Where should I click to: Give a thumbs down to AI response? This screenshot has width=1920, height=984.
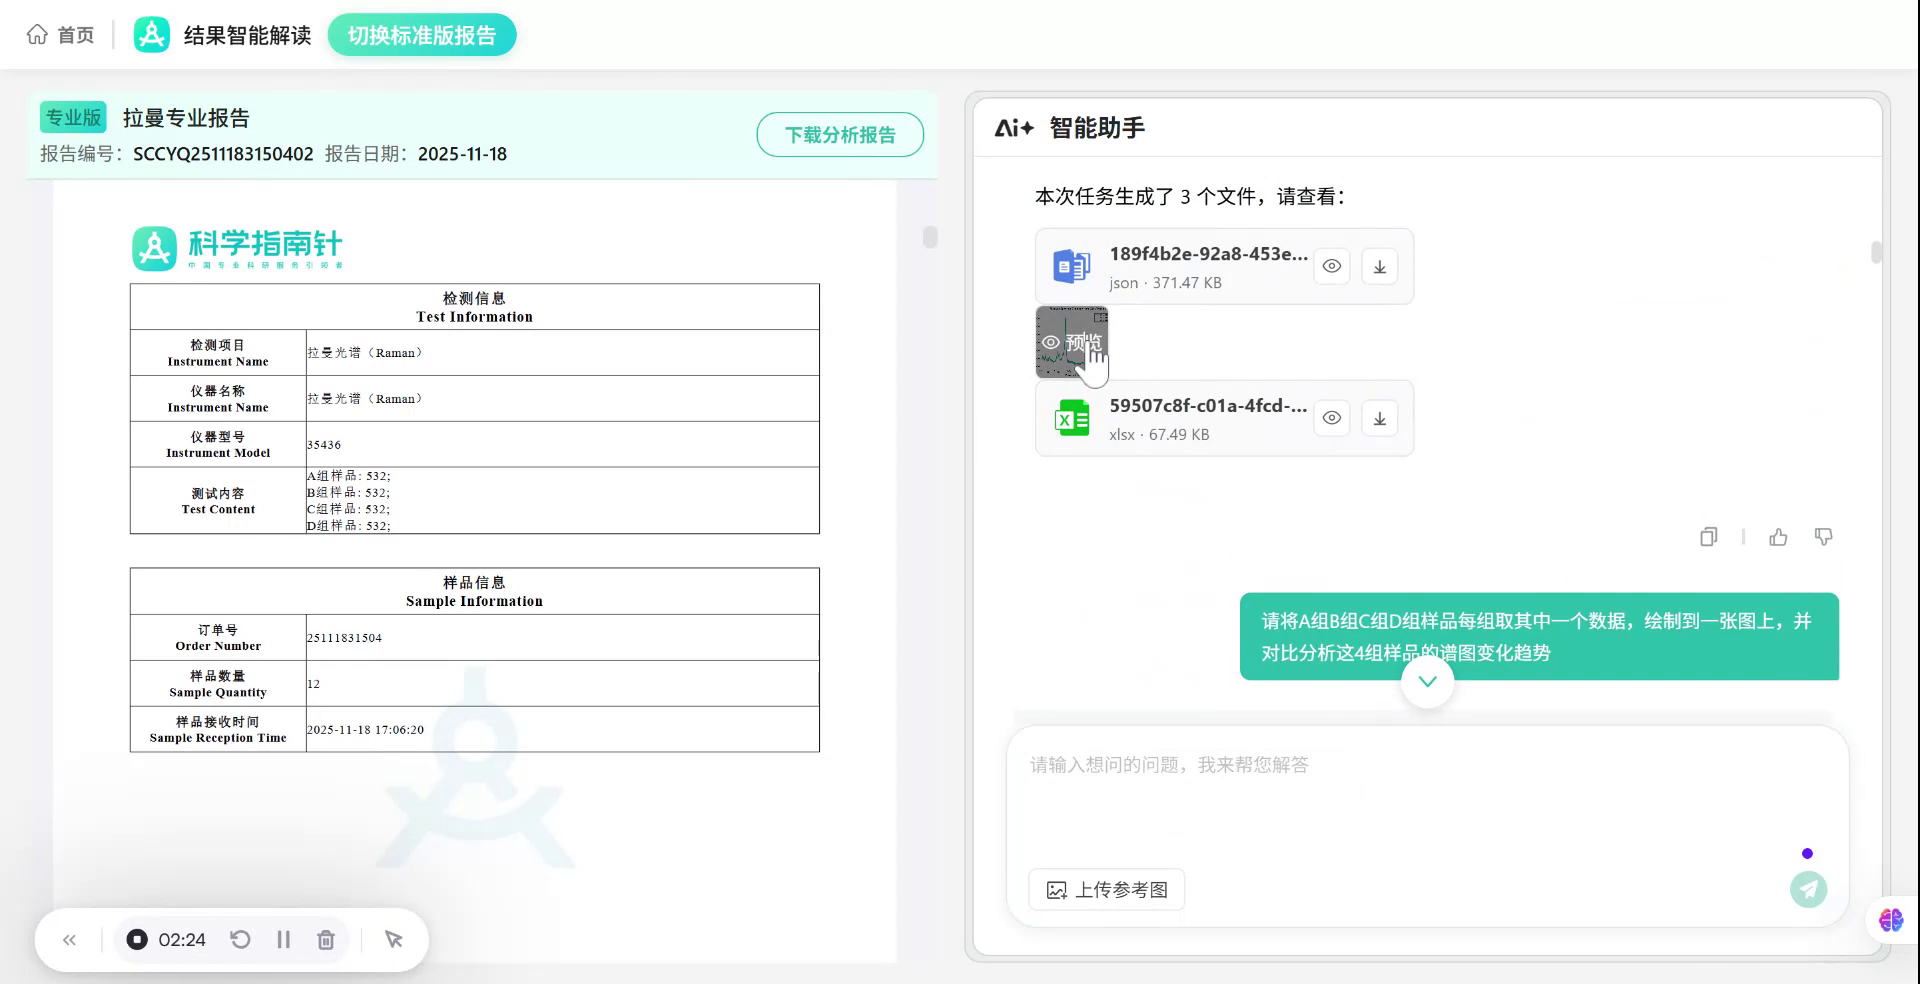[1823, 537]
